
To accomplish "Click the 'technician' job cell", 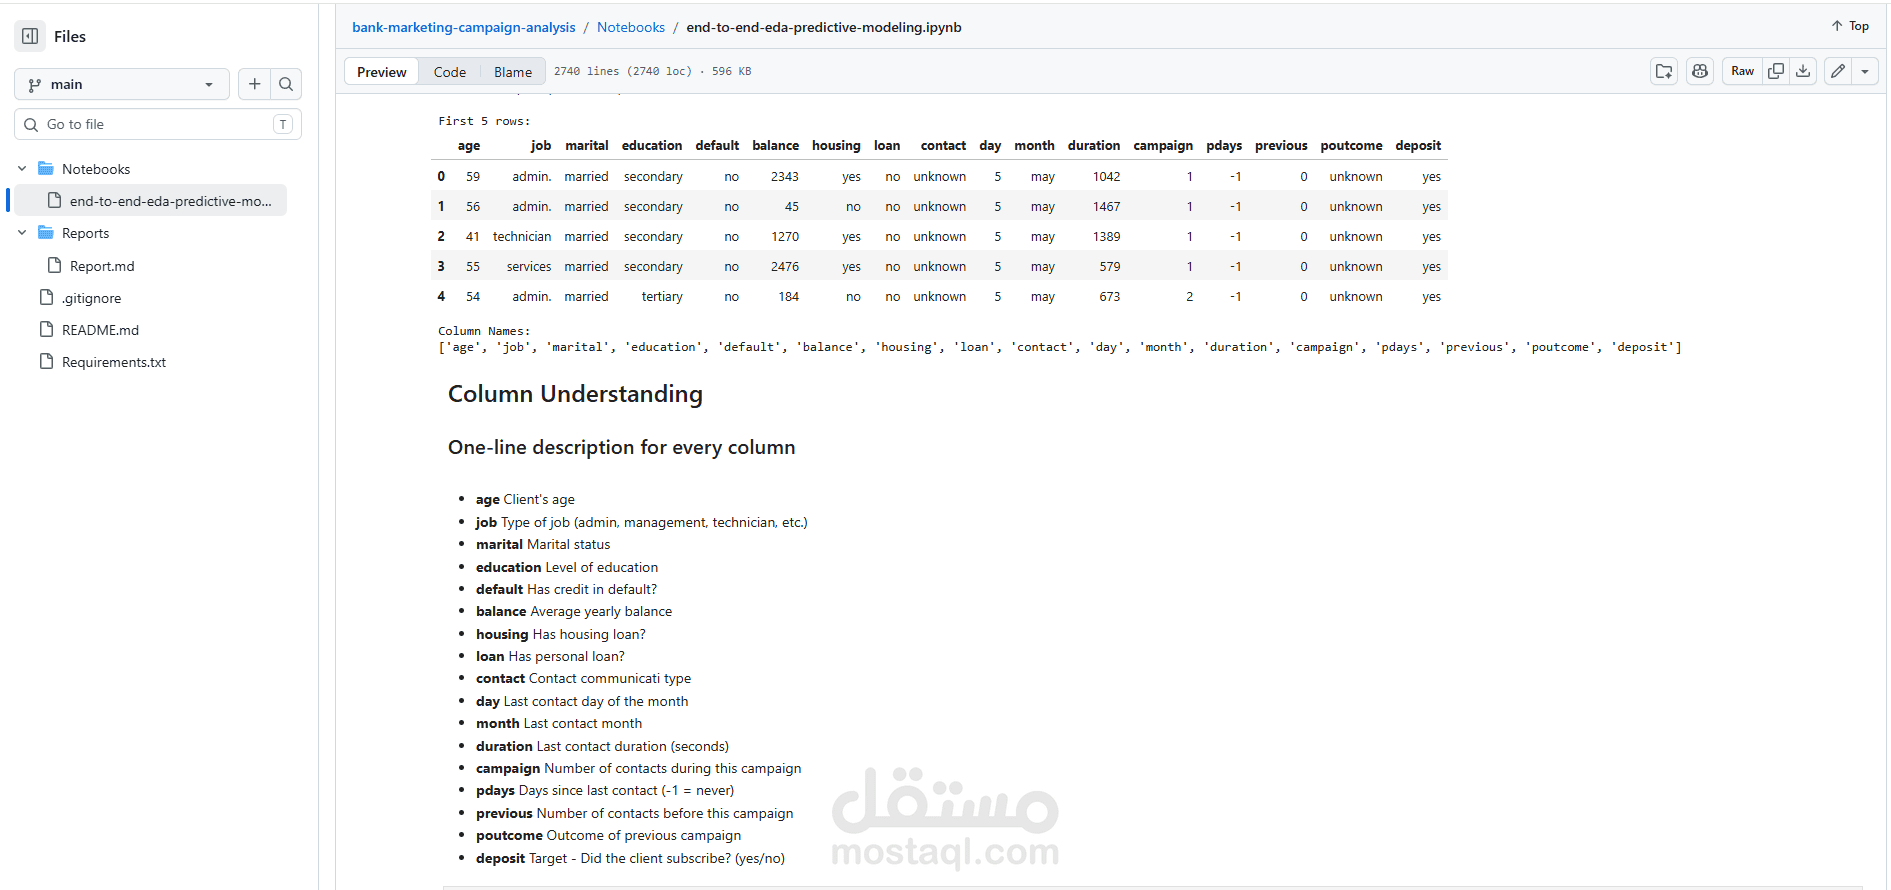I will point(522,237).
